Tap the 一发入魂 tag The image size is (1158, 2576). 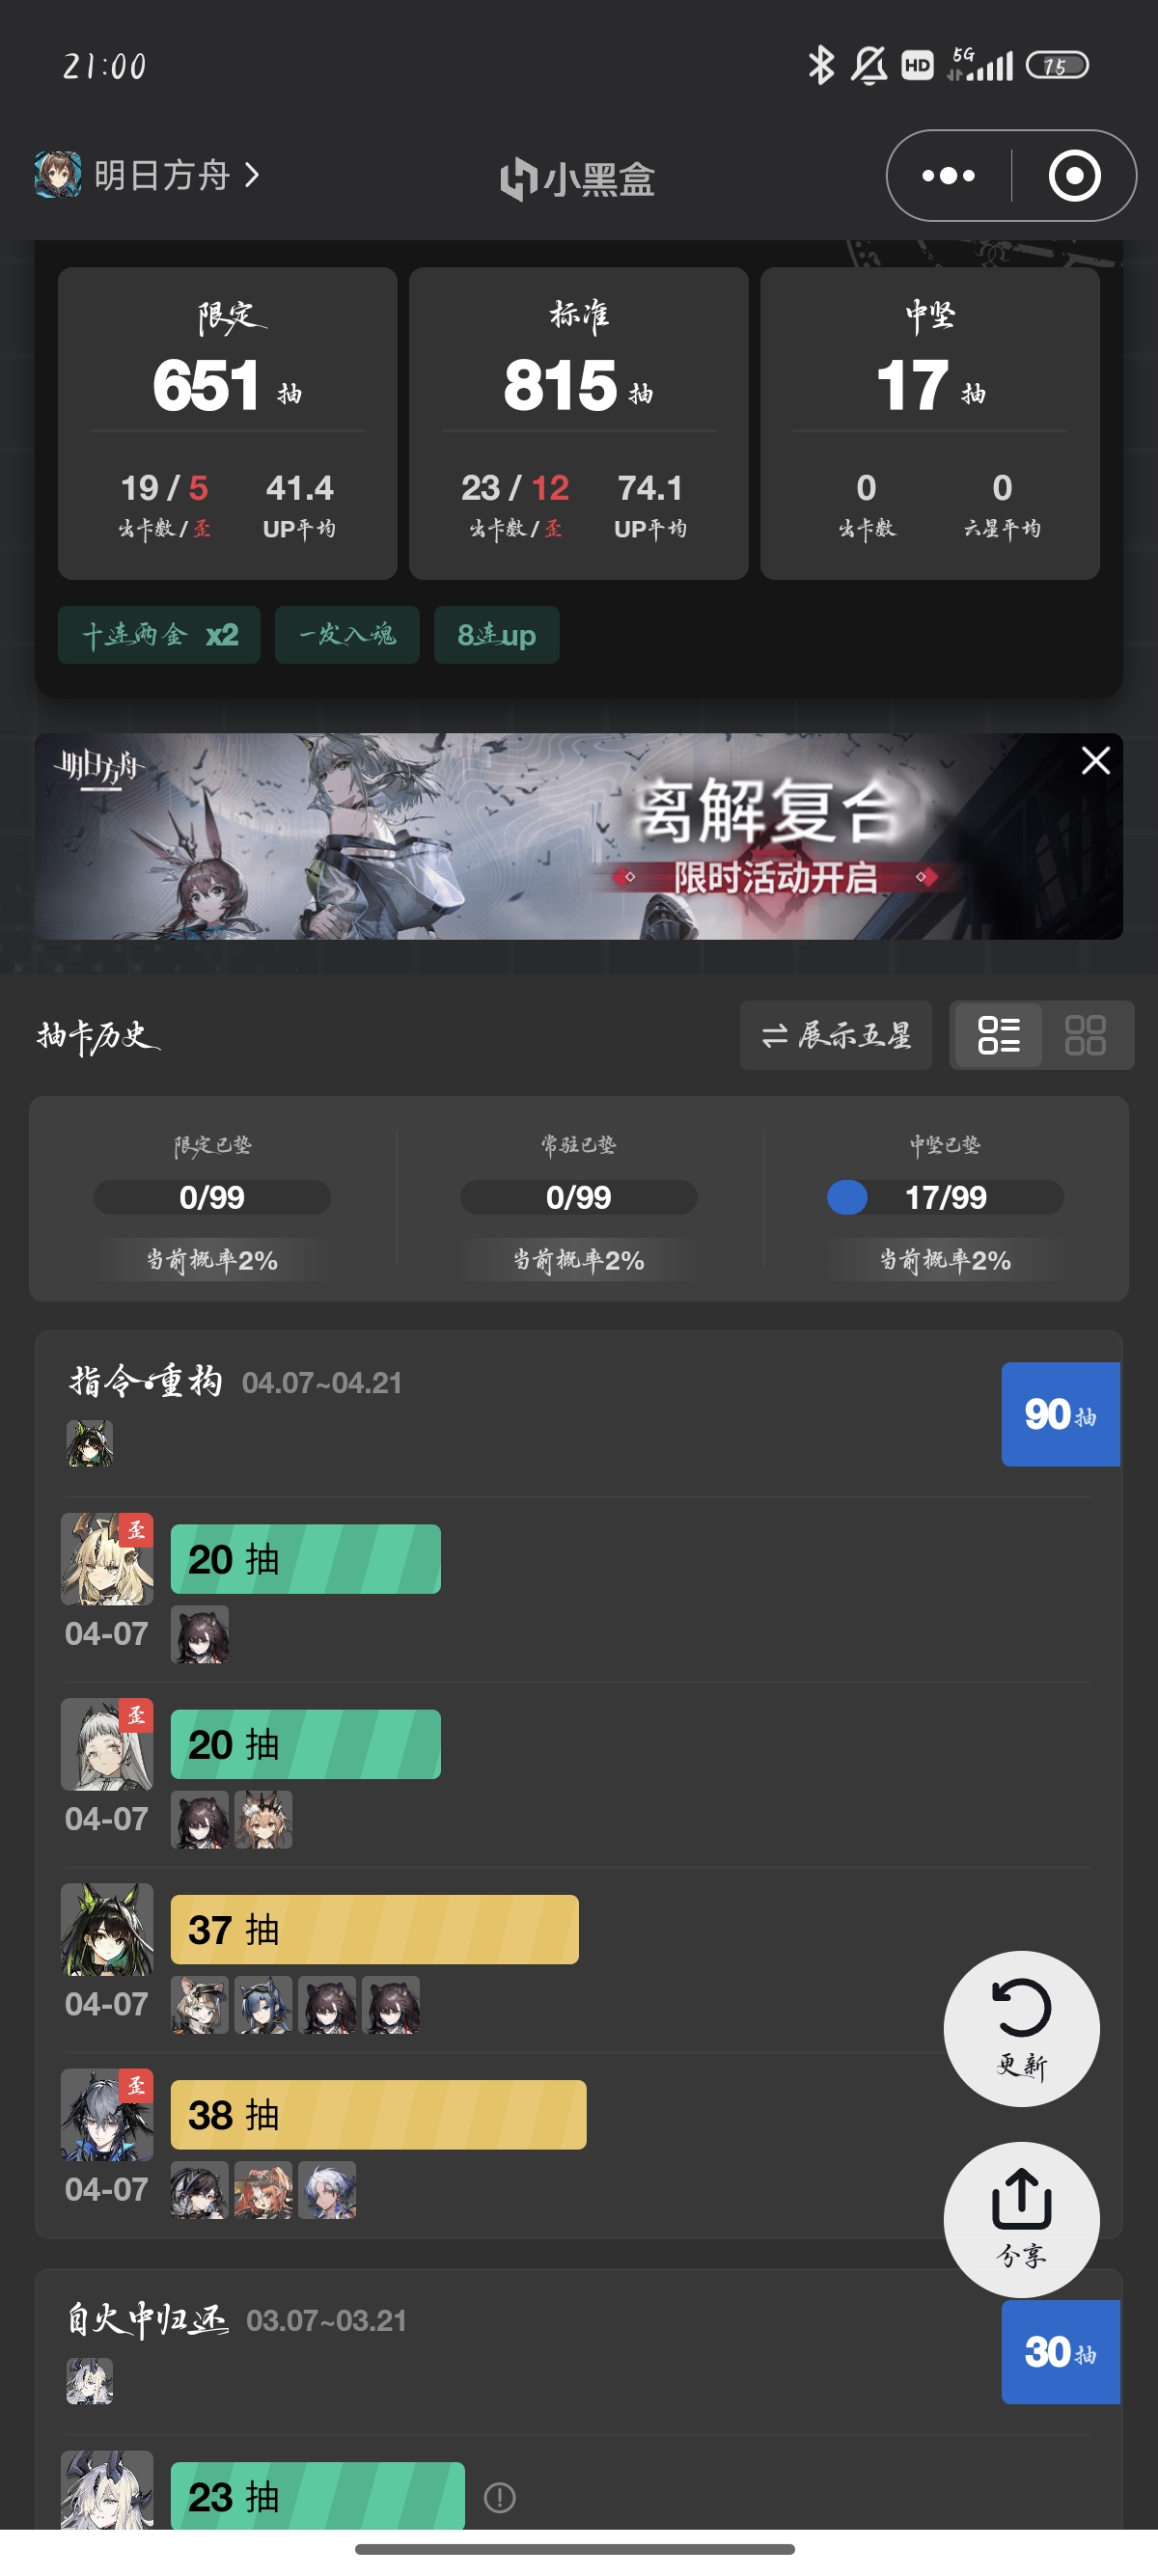347,635
